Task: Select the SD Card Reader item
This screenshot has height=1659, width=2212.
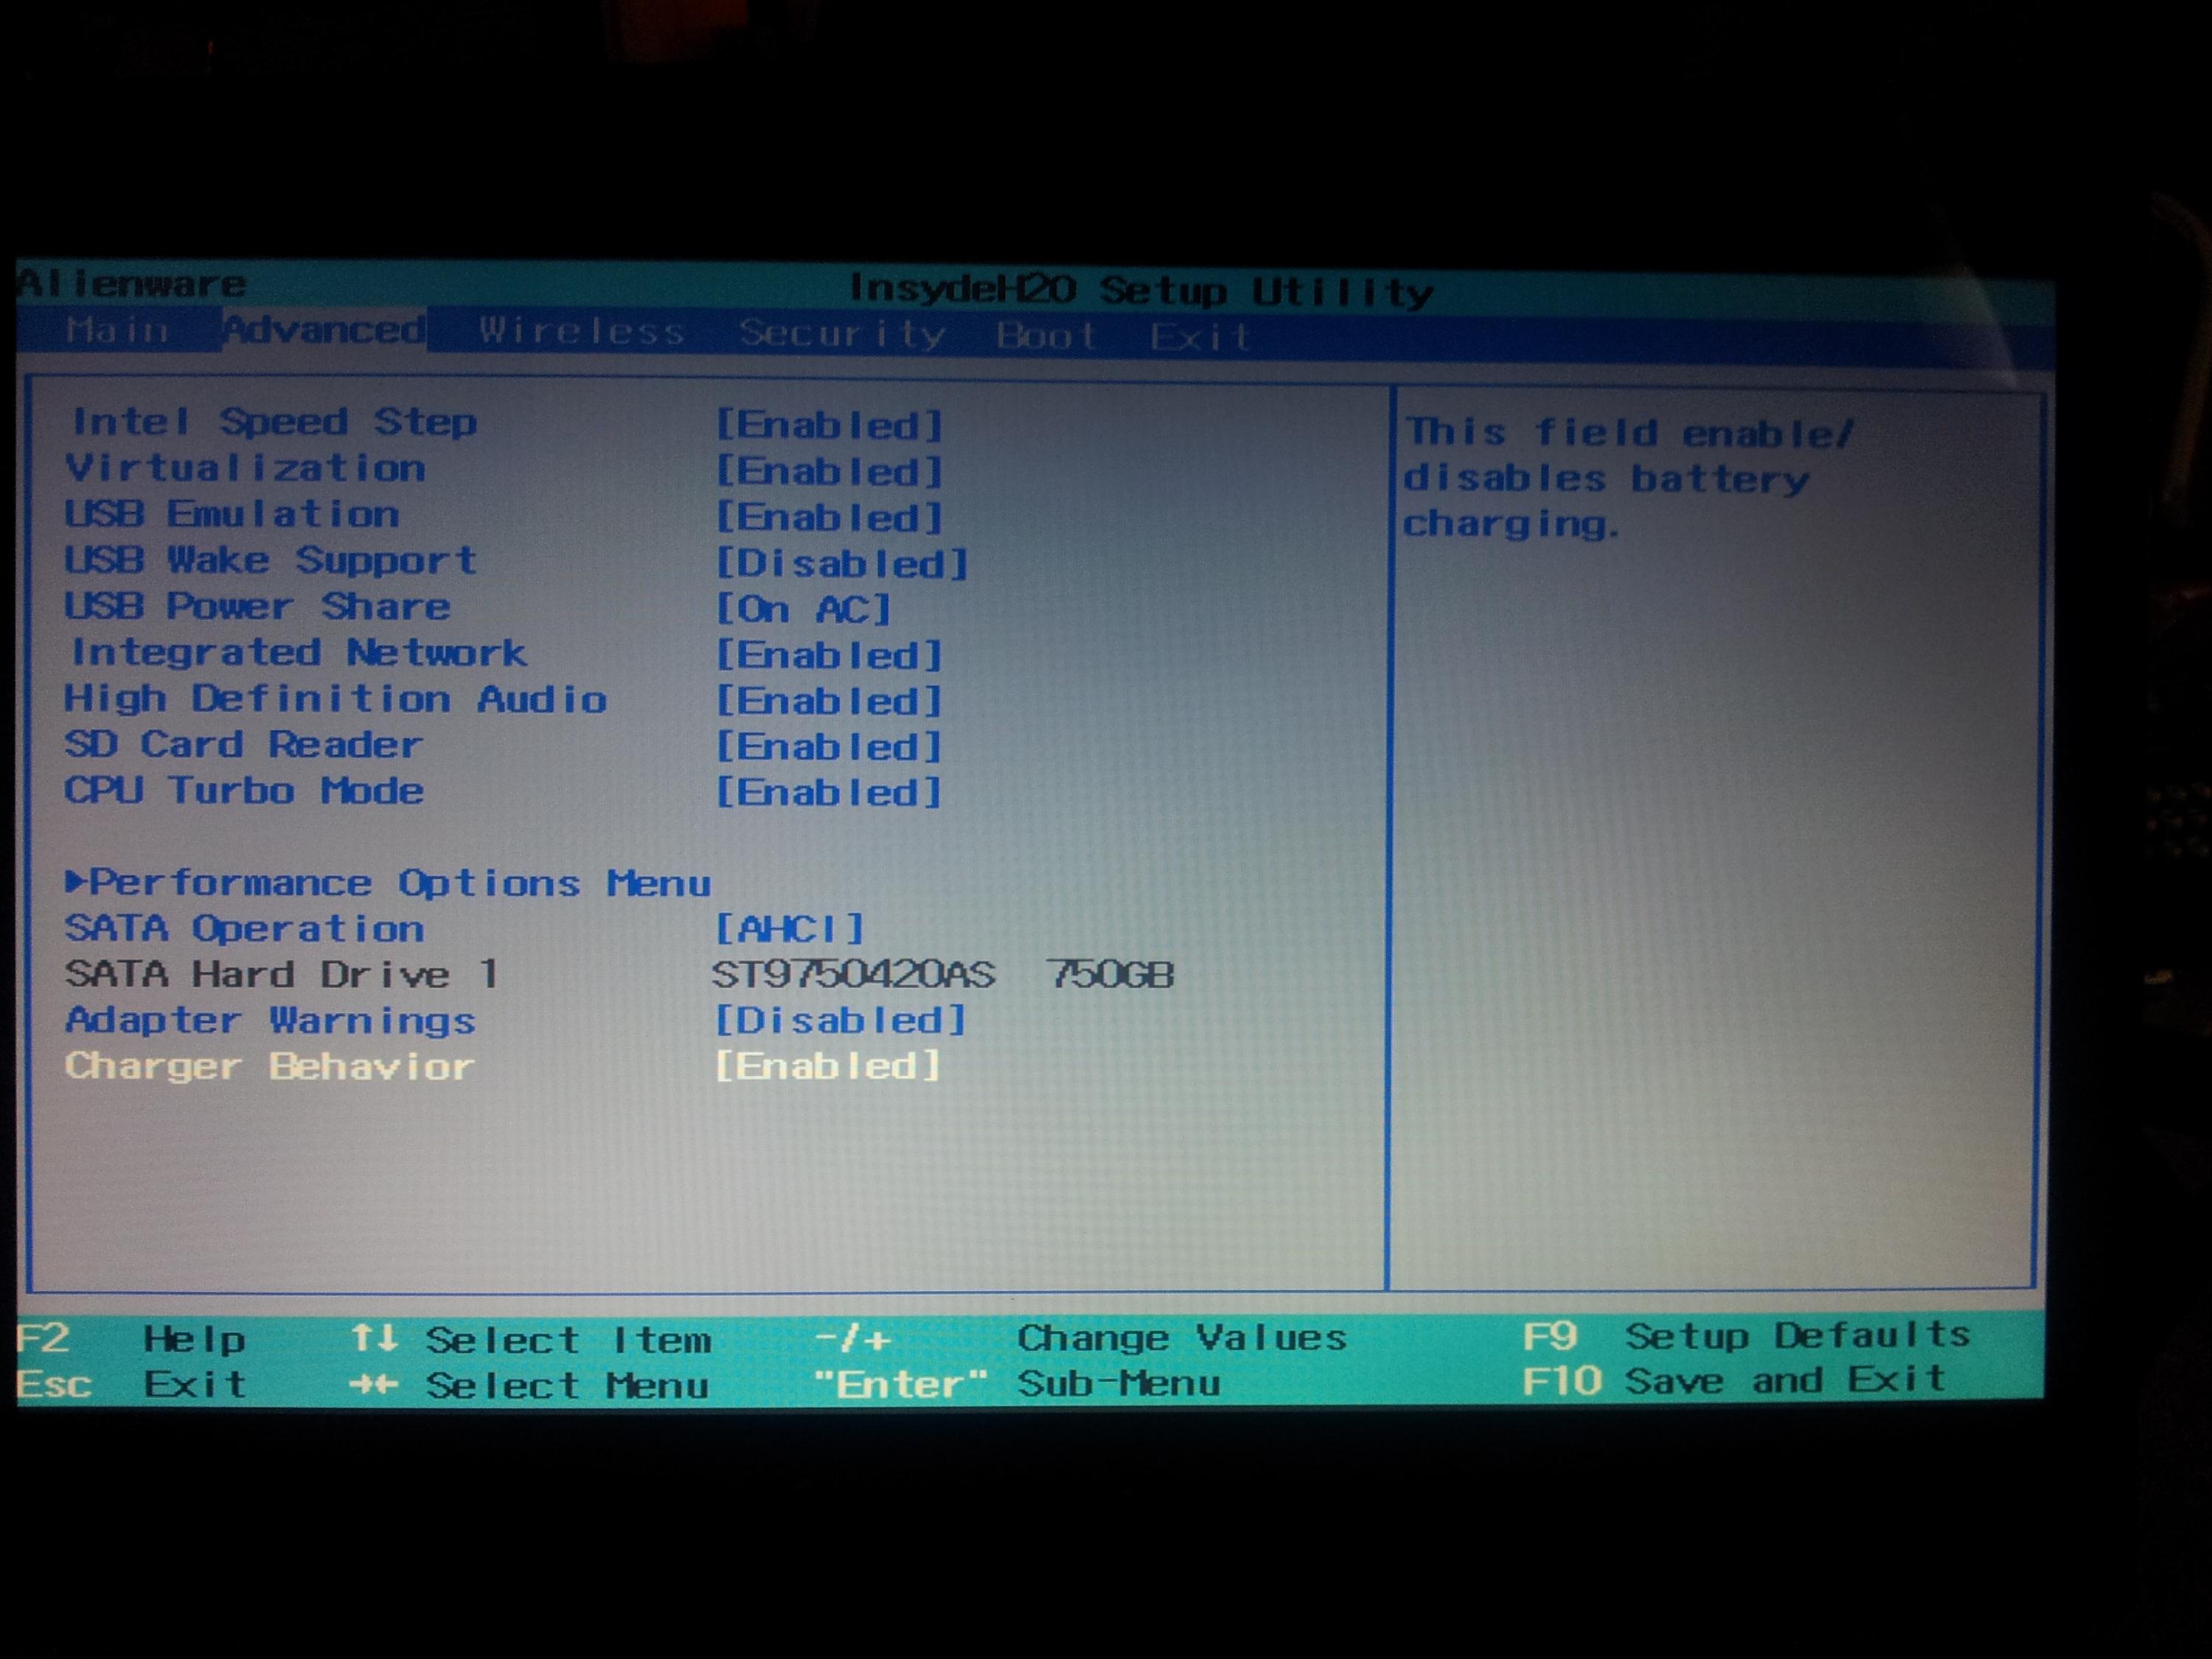Action: tap(243, 745)
